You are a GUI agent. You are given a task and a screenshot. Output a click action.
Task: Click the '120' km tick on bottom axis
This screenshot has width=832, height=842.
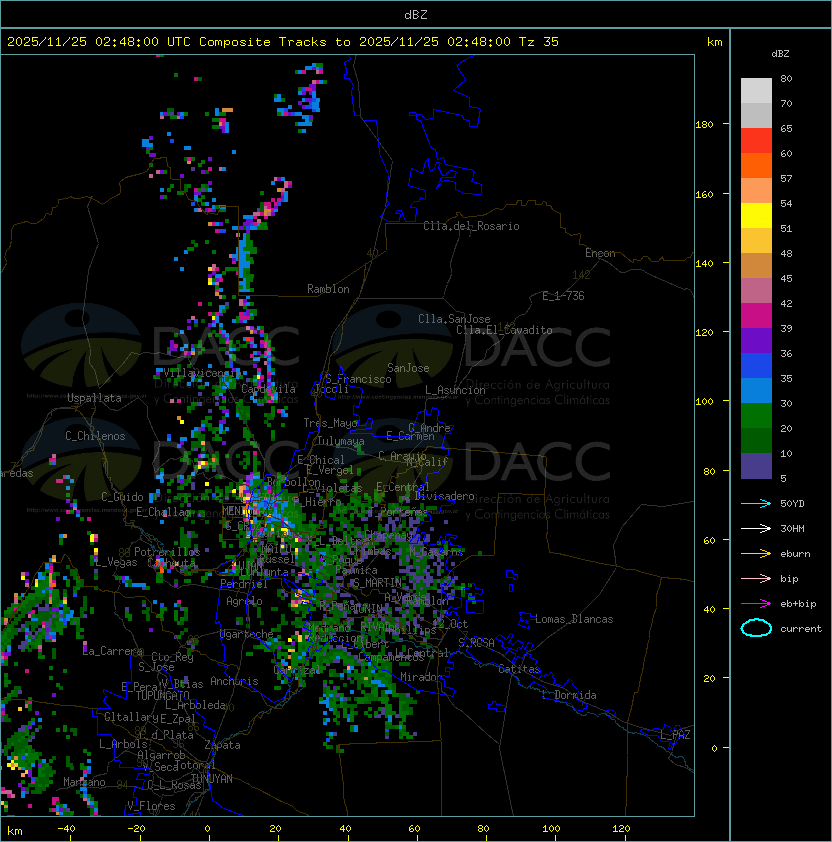(x=621, y=829)
